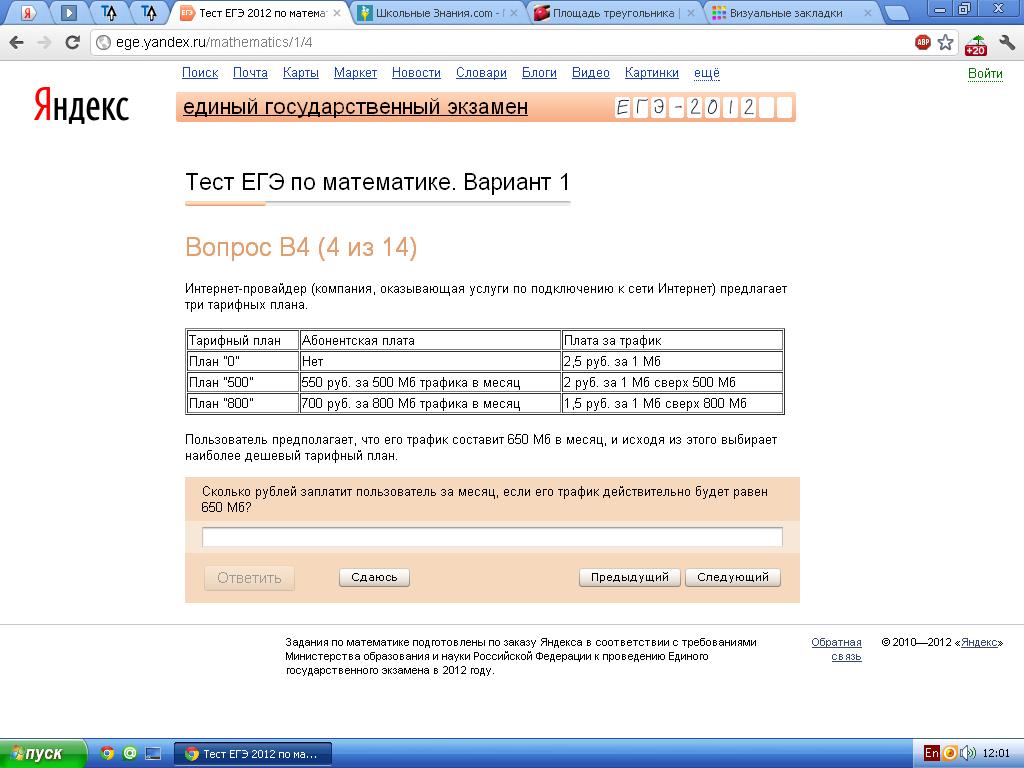Click the Вопрос B4 heading
This screenshot has width=1024, height=768.
[x=301, y=248]
